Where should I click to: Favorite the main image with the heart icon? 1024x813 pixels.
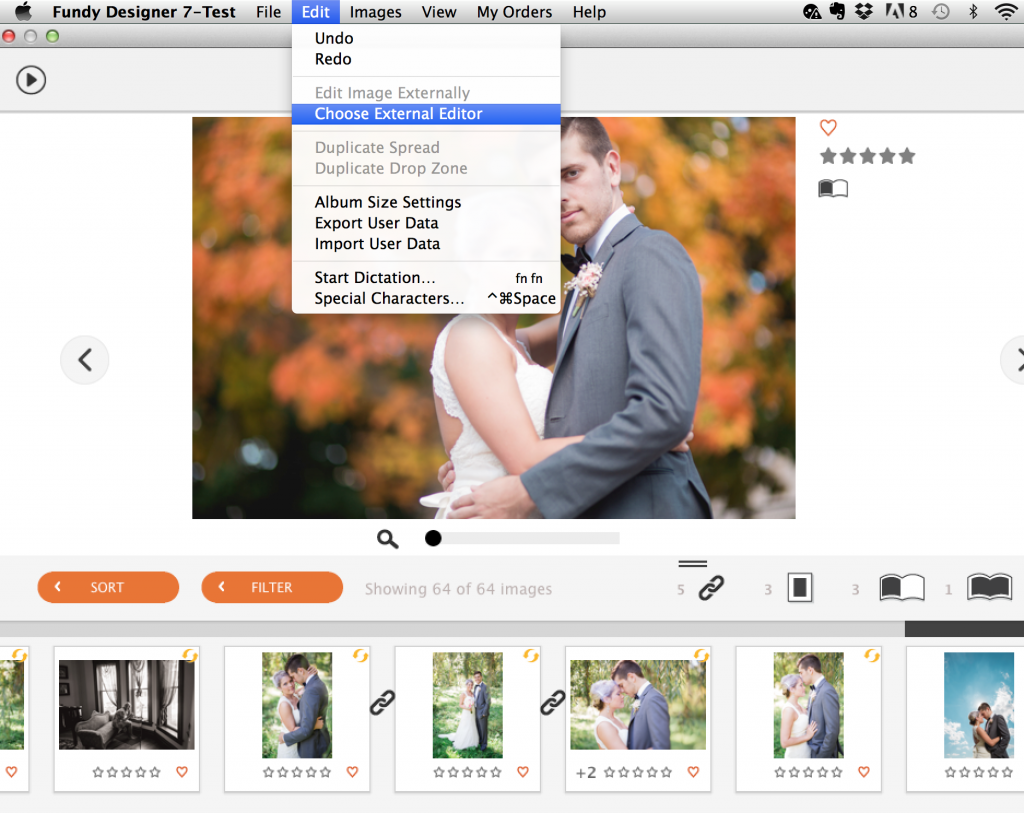[x=828, y=127]
